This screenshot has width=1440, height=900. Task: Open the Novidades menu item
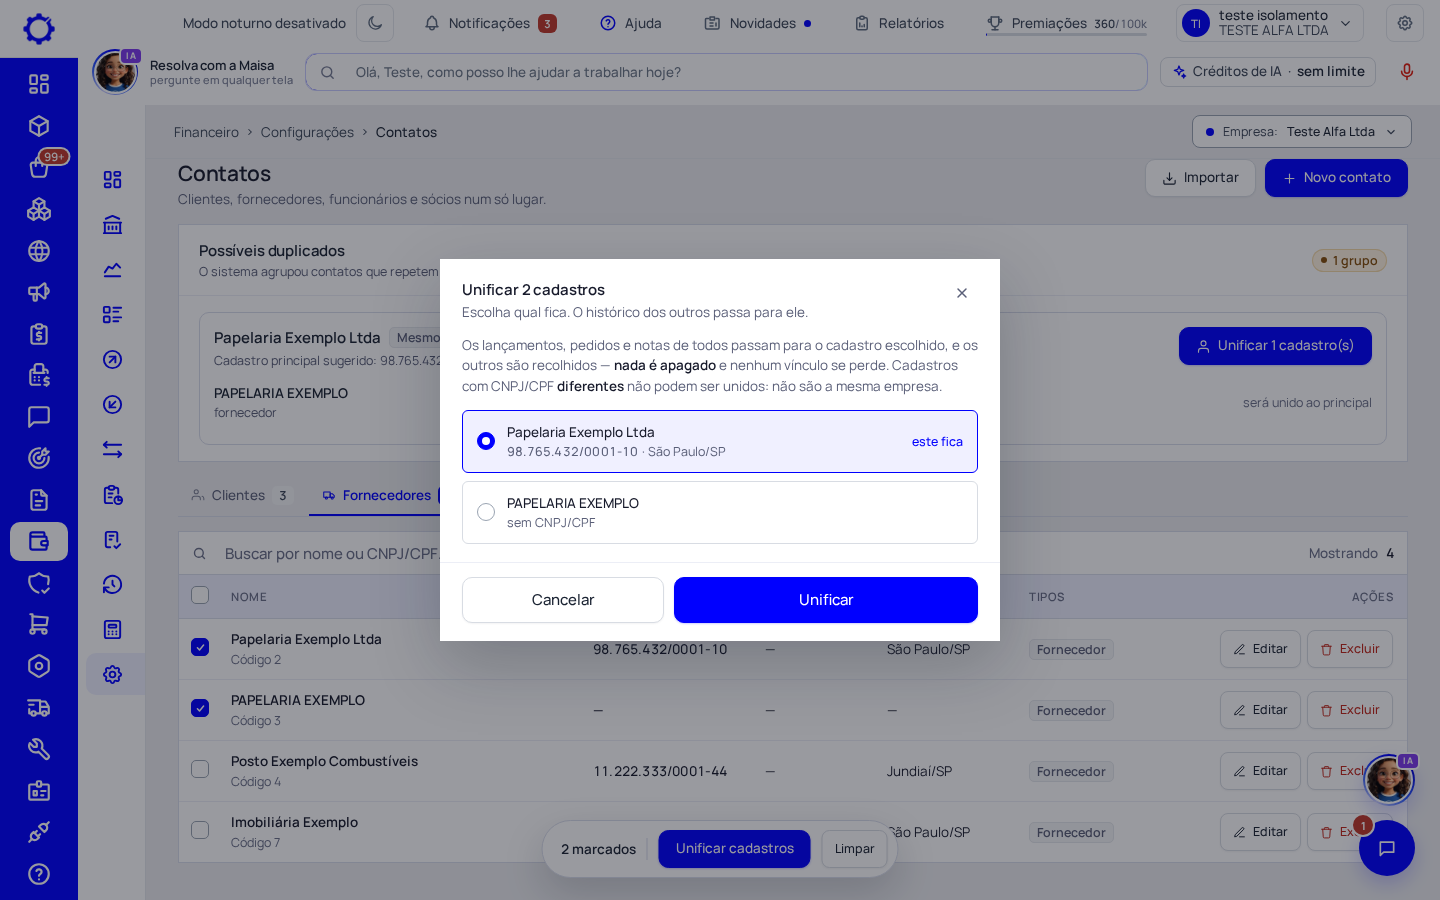point(758,23)
